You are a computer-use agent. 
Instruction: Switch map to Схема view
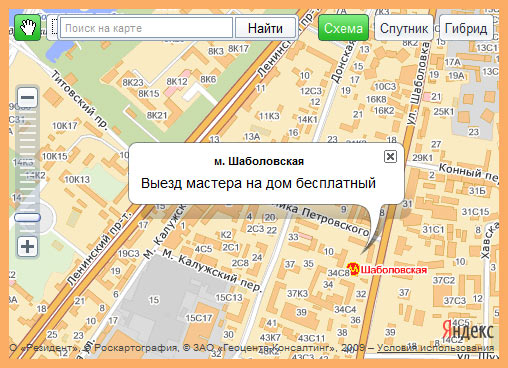[343, 28]
